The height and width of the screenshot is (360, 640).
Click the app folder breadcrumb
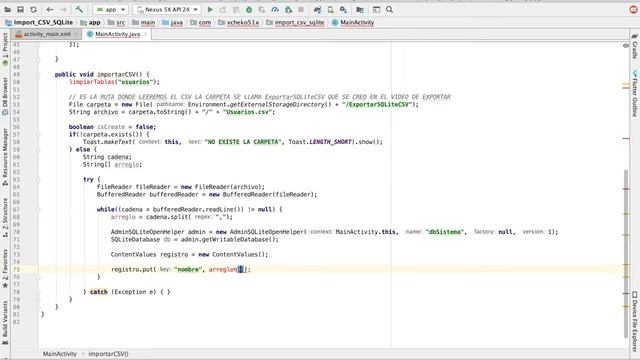point(91,22)
